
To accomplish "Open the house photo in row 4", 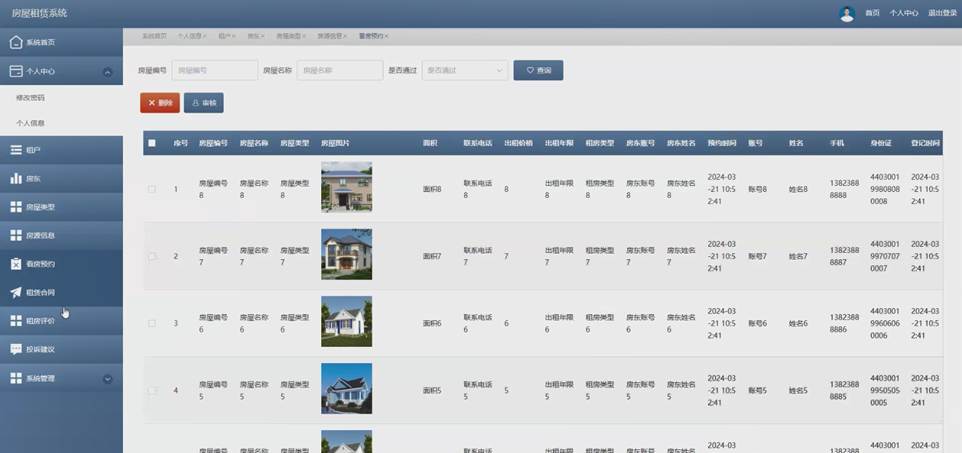I will (x=347, y=389).
